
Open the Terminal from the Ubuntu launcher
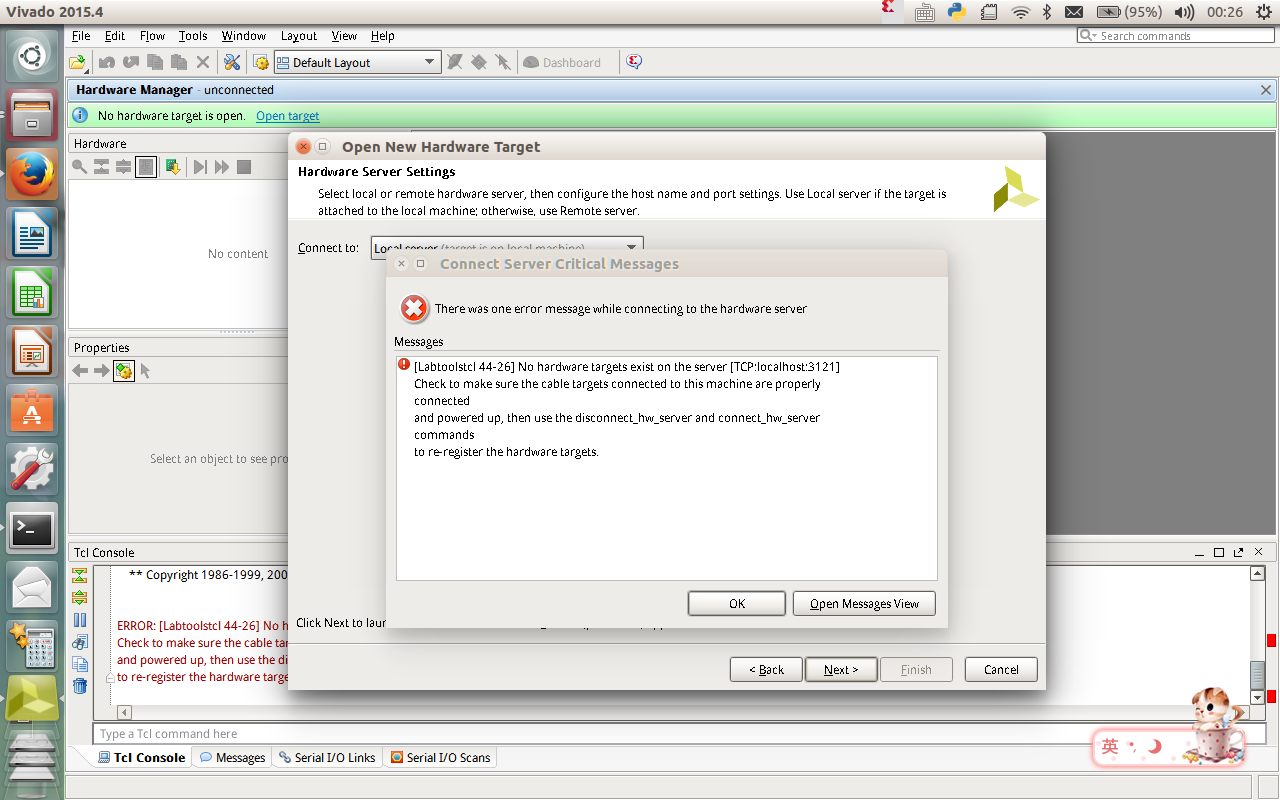coord(32,529)
